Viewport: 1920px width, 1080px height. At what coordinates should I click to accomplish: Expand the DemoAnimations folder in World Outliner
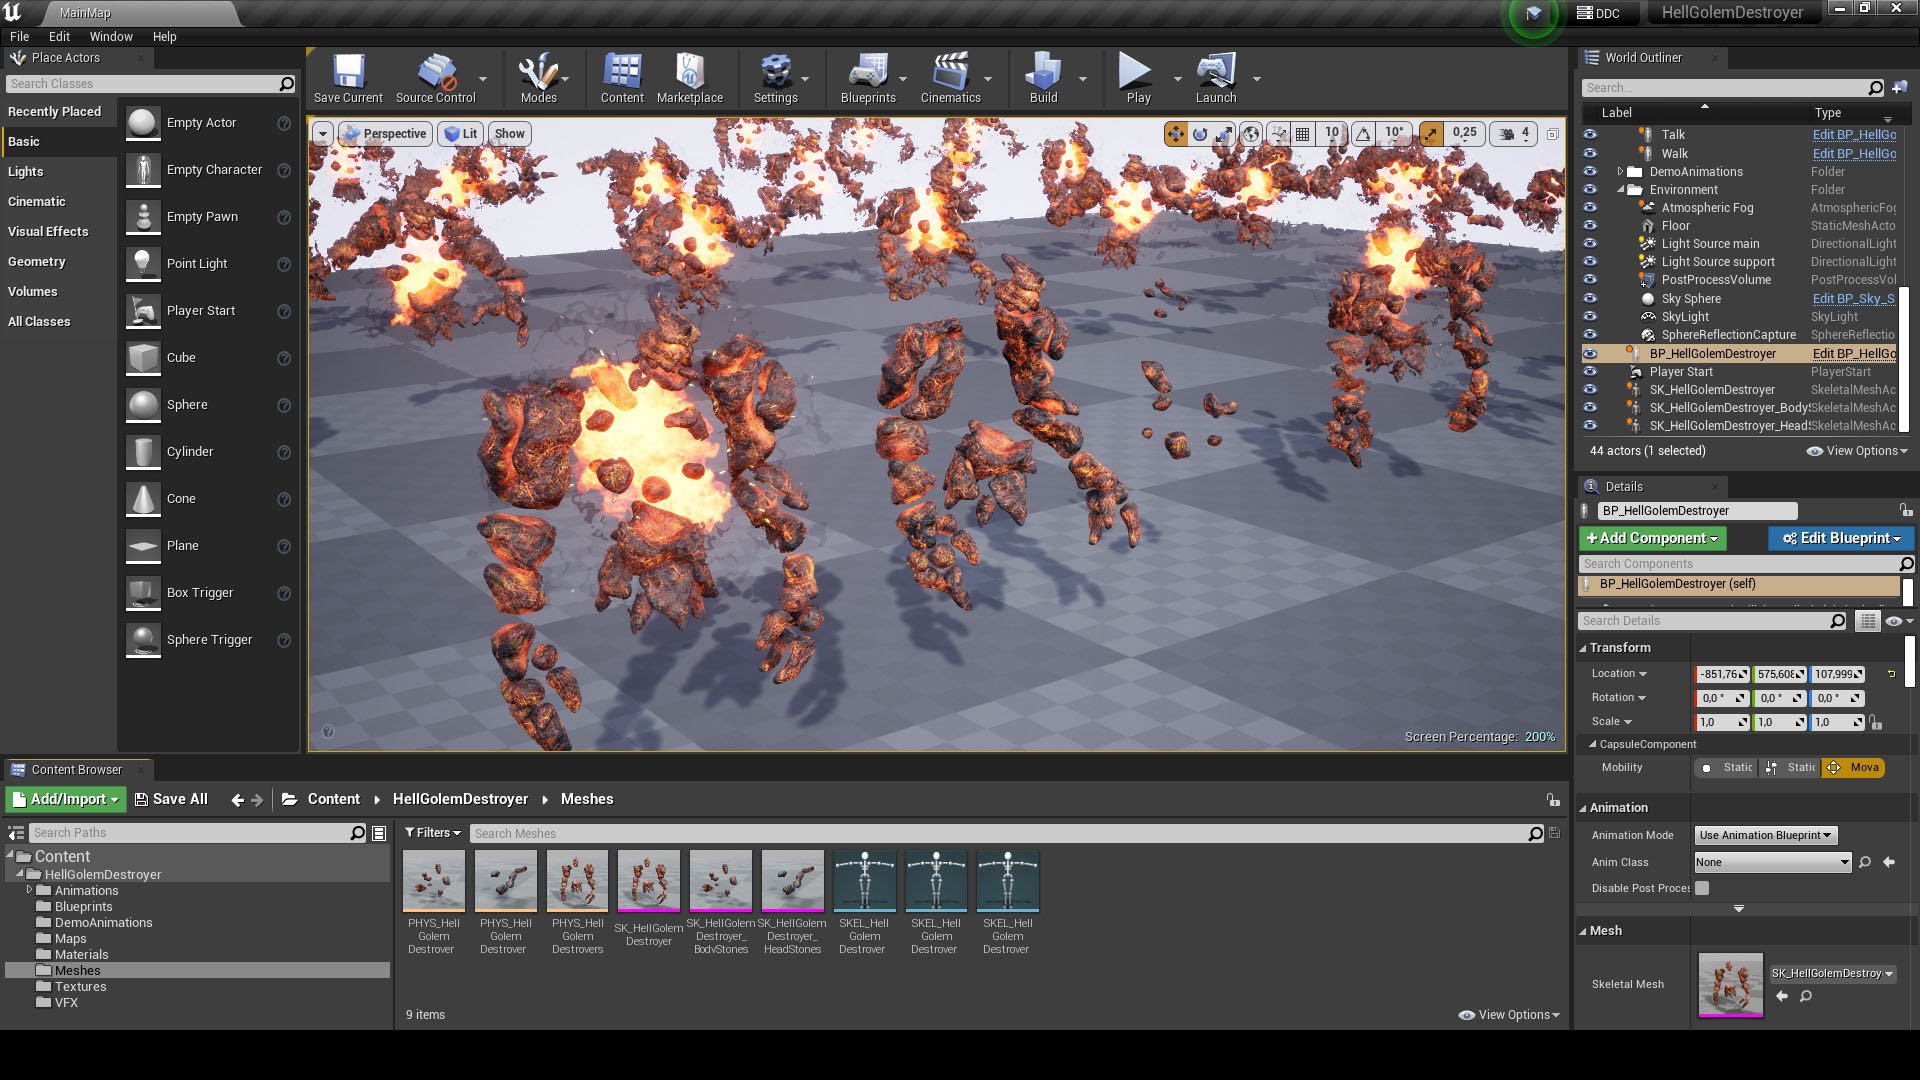[x=1620, y=172]
